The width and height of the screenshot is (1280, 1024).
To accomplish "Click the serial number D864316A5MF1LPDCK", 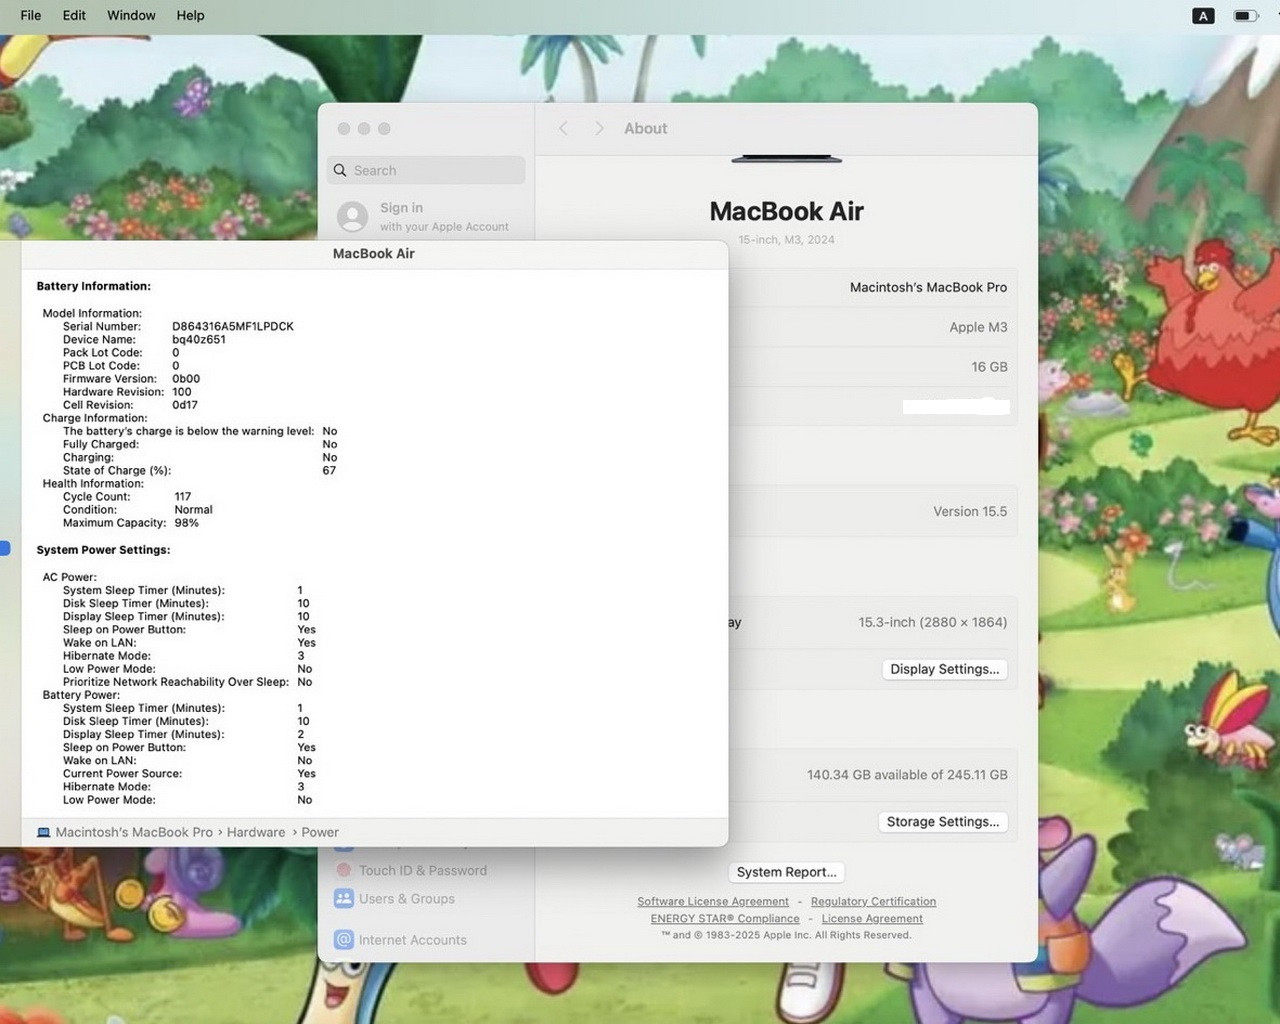I will coord(233,326).
